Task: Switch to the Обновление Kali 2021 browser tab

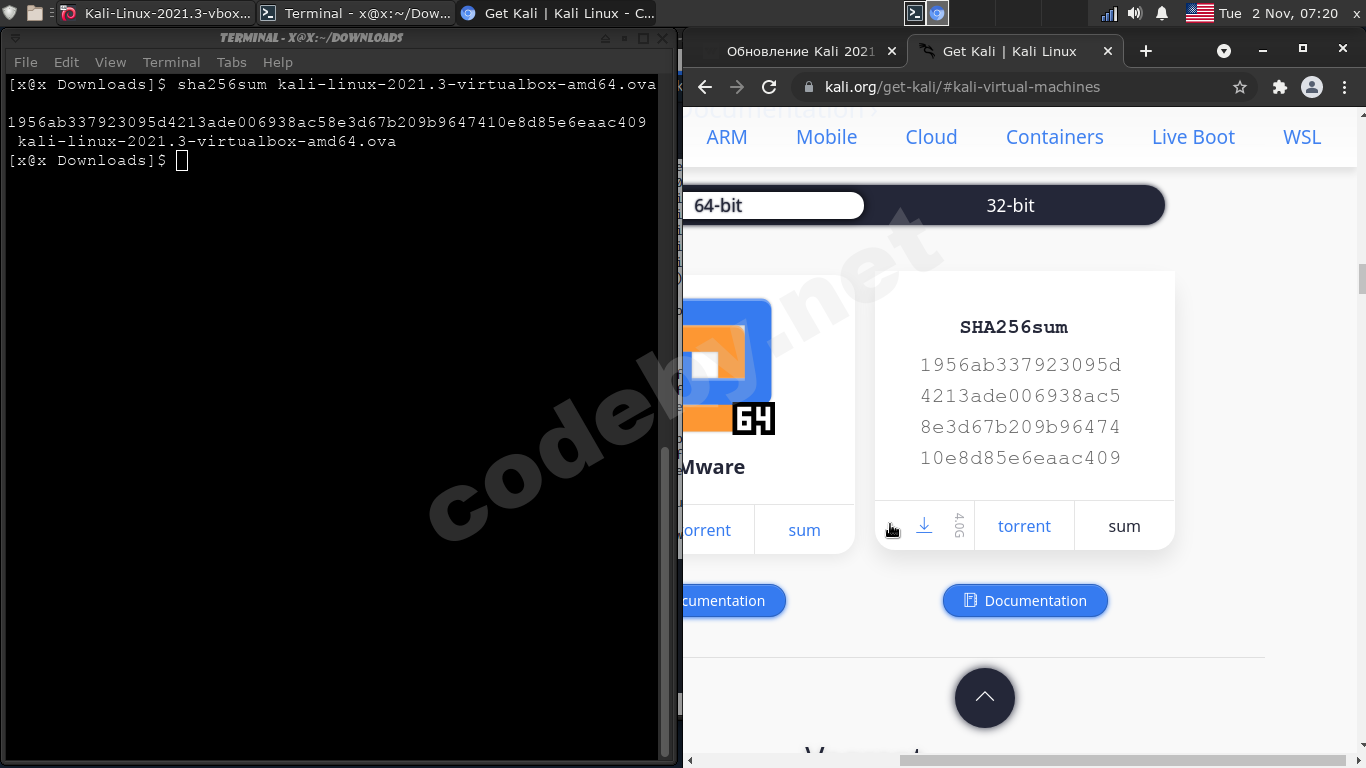Action: [x=799, y=51]
